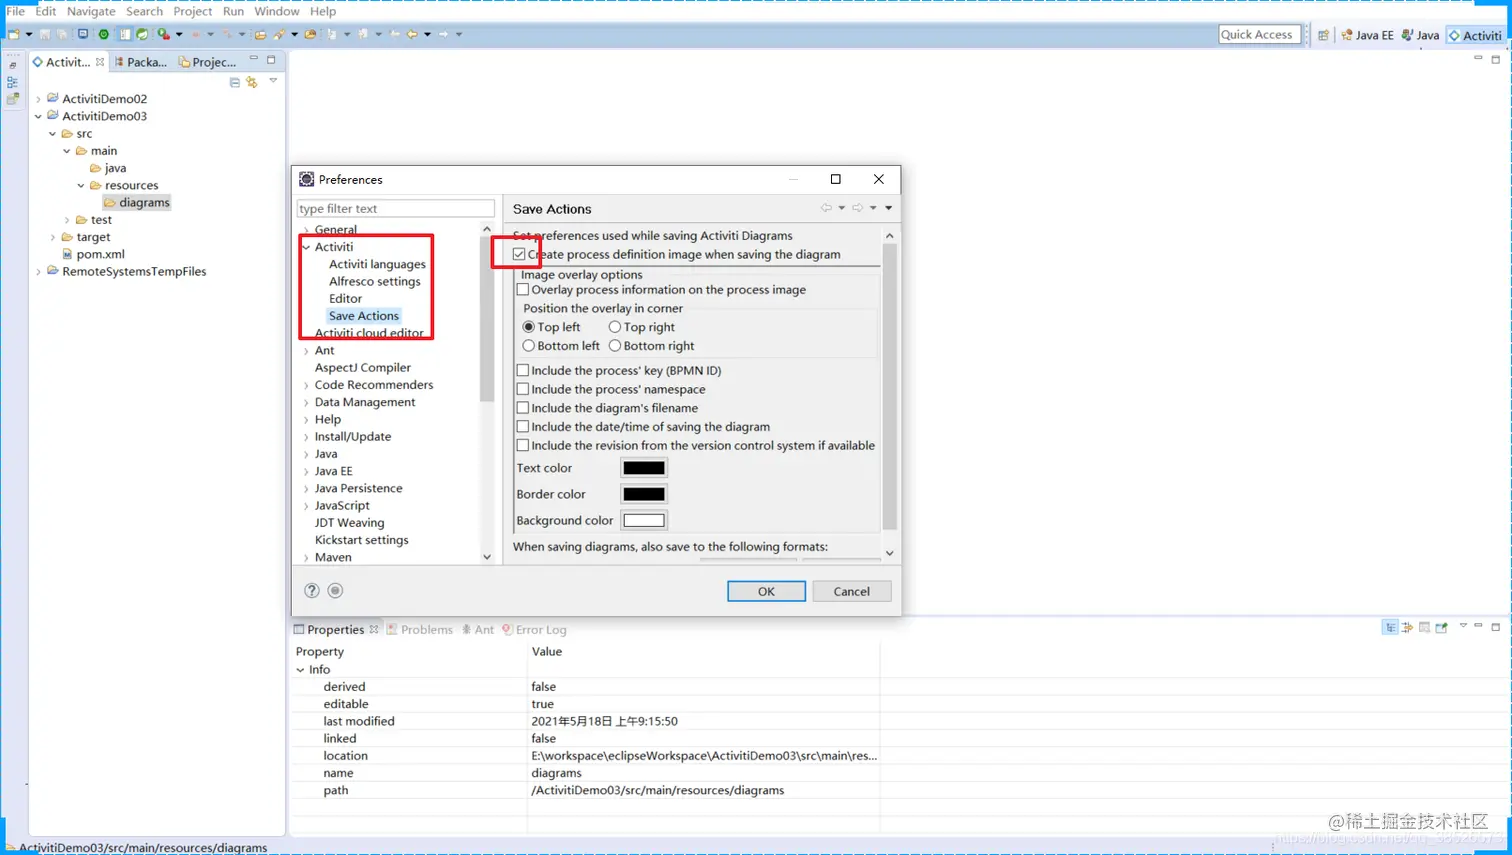This screenshot has height=855, width=1512.
Task: Open the Window menu
Action: pyautogui.click(x=276, y=11)
